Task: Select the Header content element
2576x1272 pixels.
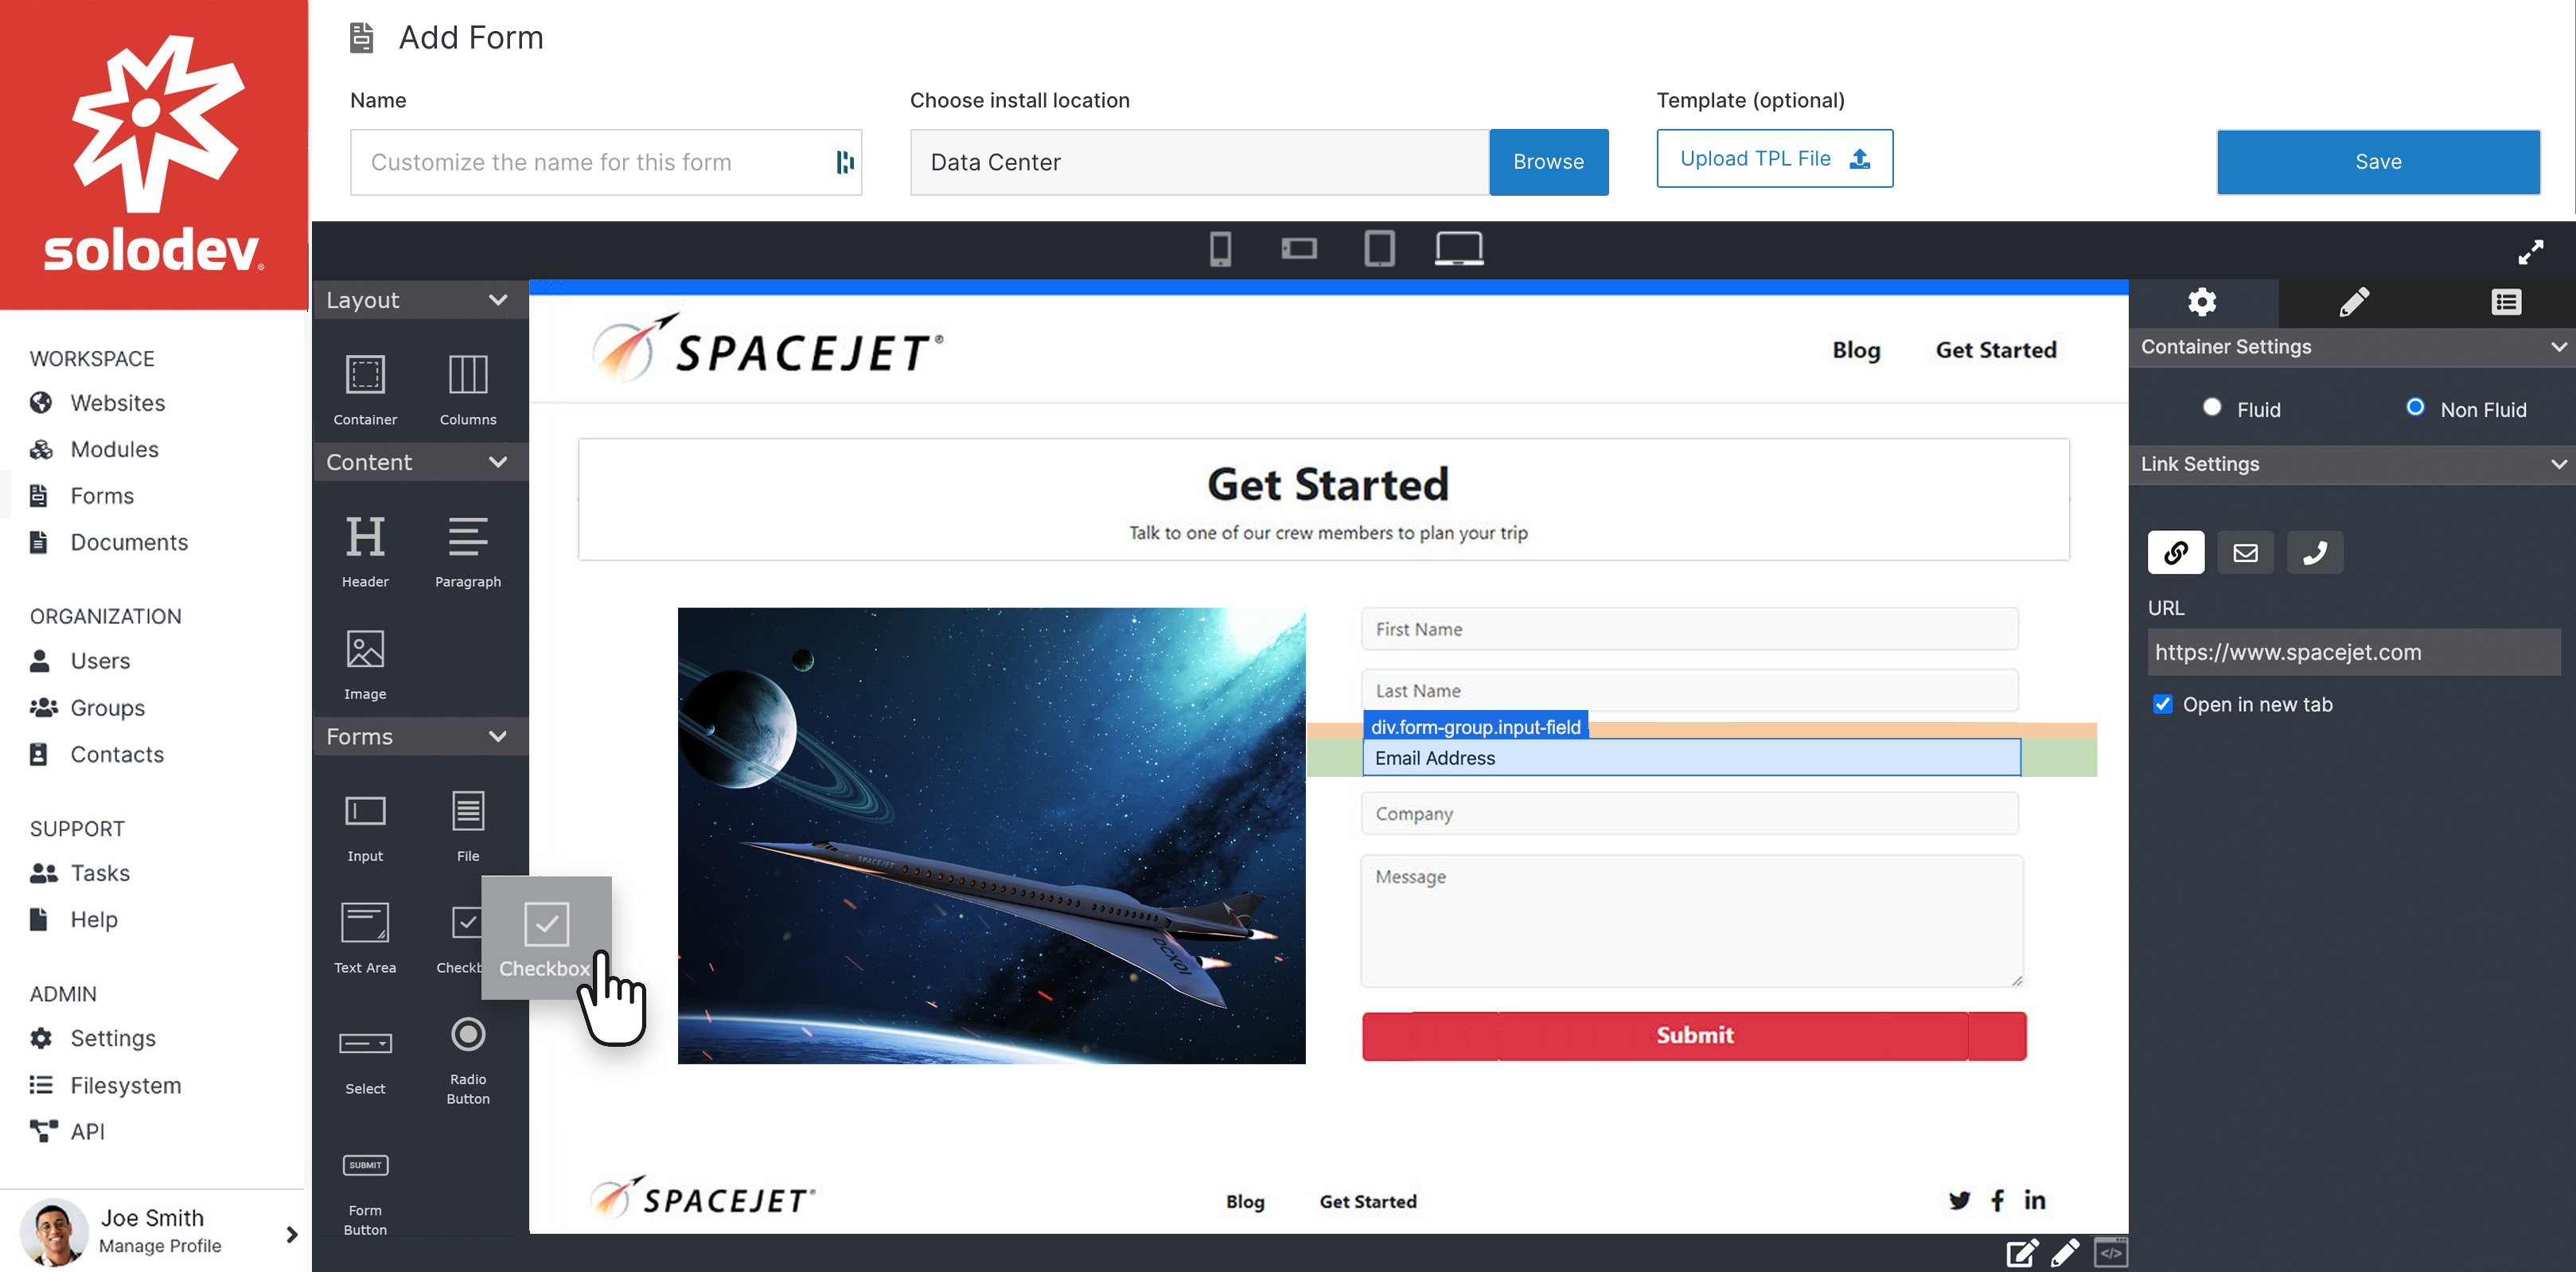Action: [x=363, y=549]
